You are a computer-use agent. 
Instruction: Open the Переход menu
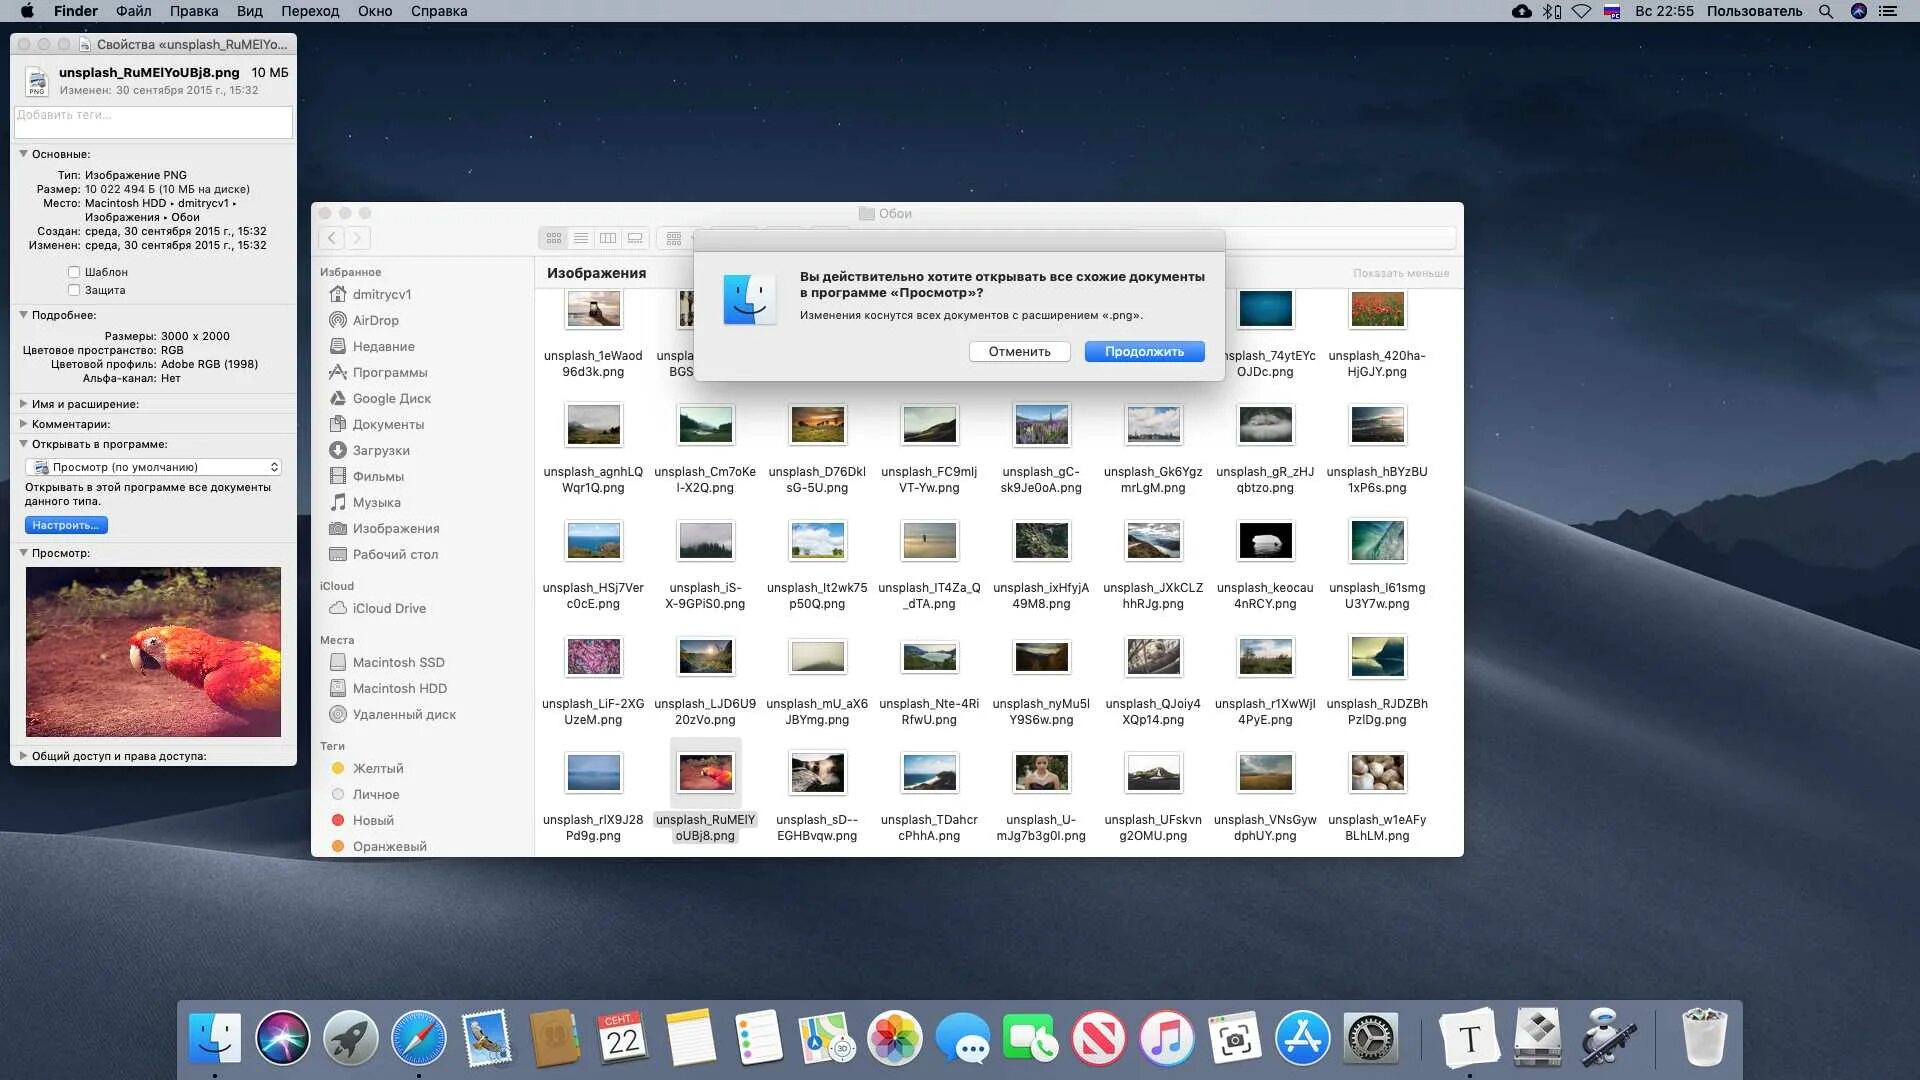[x=309, y=11]
